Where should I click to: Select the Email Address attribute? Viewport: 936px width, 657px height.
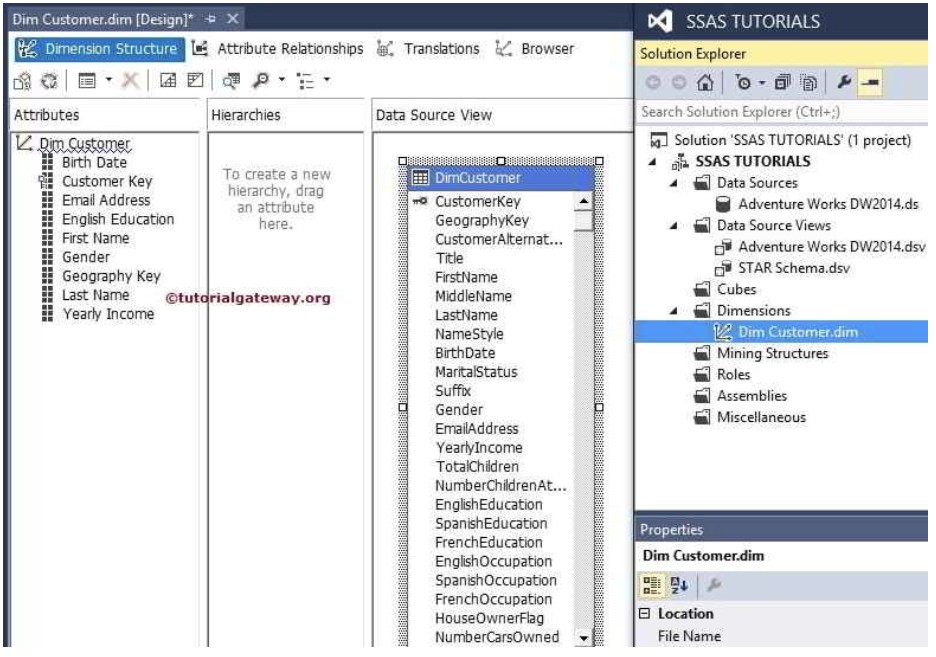coord(106,201)
